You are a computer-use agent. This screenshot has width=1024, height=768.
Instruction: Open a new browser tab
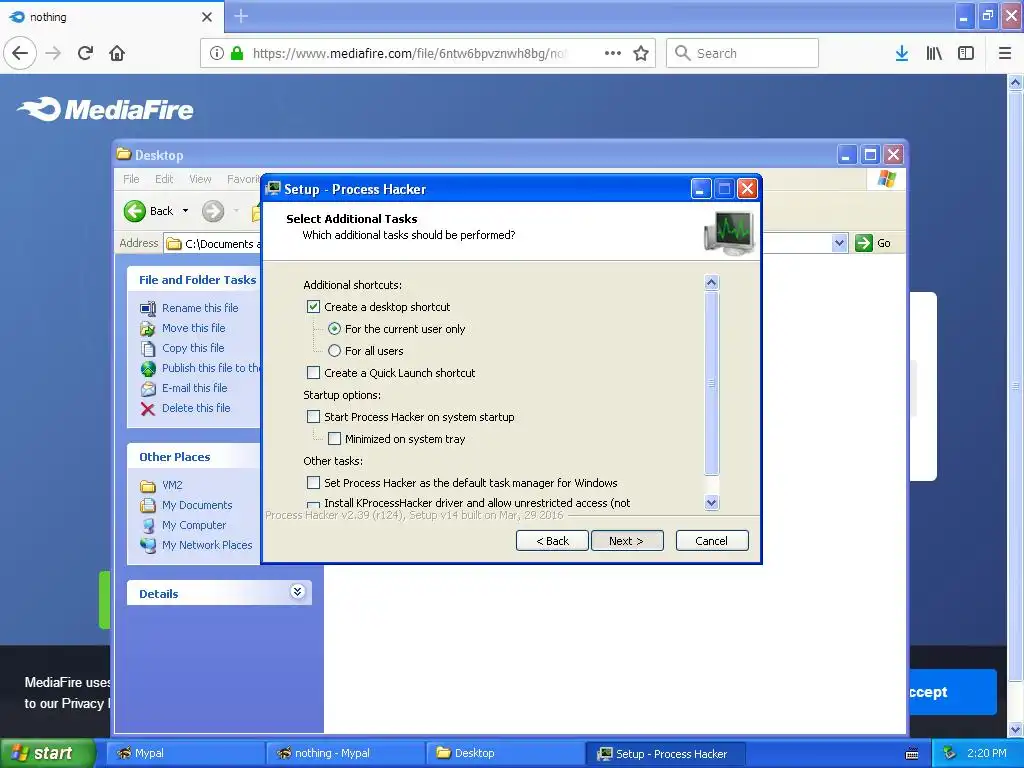tap(241, 16)
